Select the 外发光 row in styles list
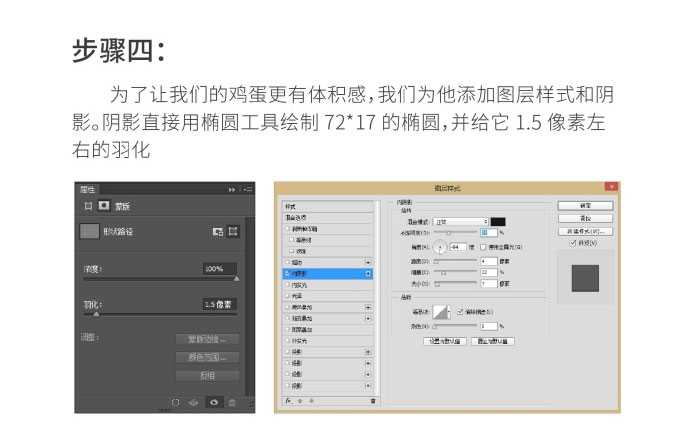690x444 pixels. (328, 341)
